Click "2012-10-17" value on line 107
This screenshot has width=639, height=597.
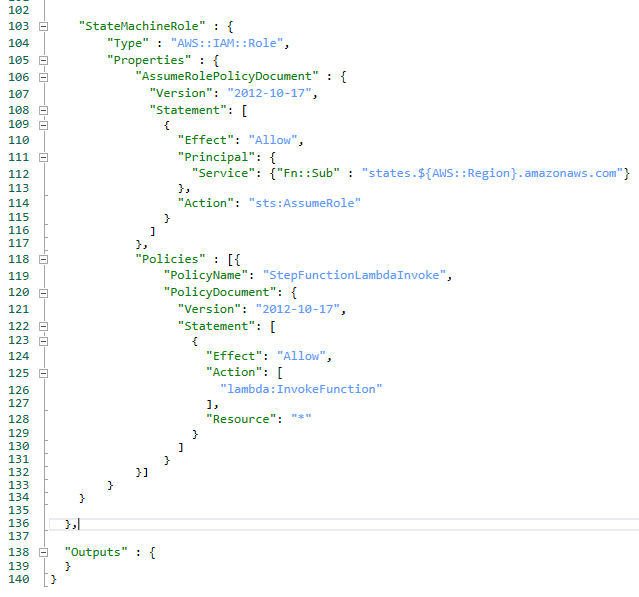point(269,93)
